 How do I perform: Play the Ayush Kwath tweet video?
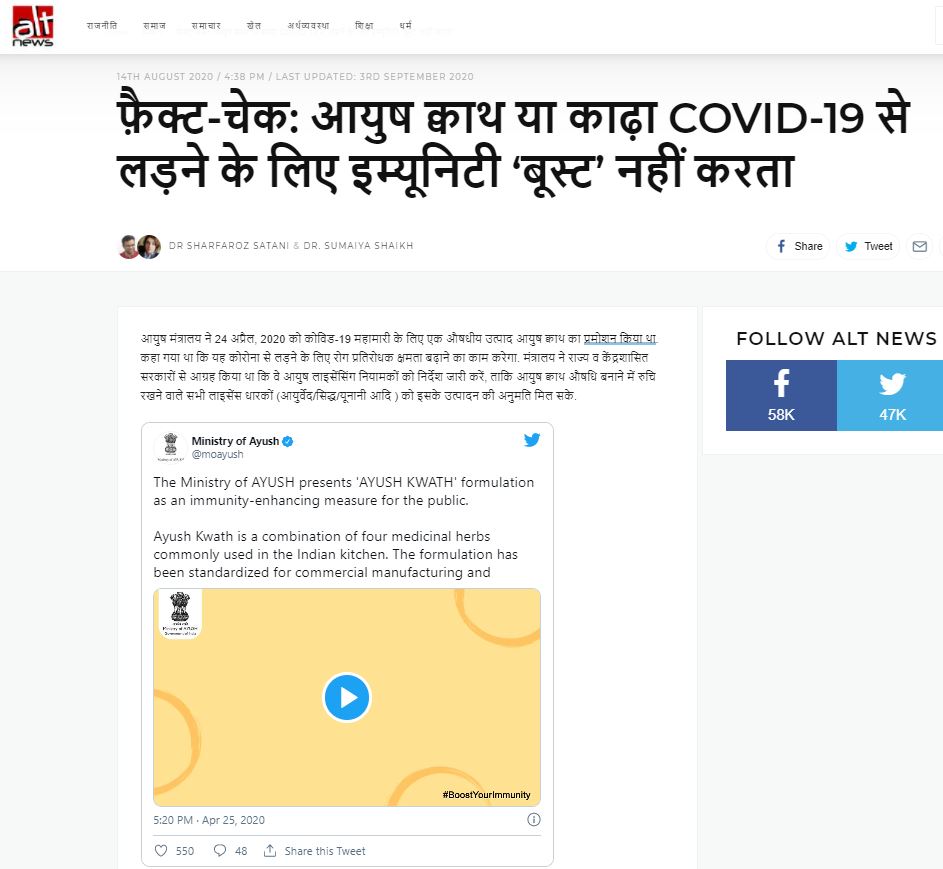[x=346, y=698]
